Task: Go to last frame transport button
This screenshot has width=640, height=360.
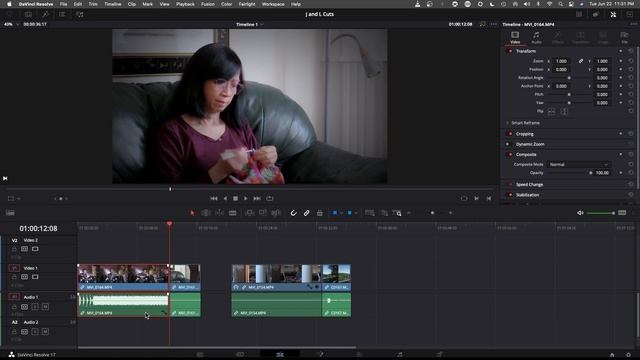Action: (x=257, y=198)
